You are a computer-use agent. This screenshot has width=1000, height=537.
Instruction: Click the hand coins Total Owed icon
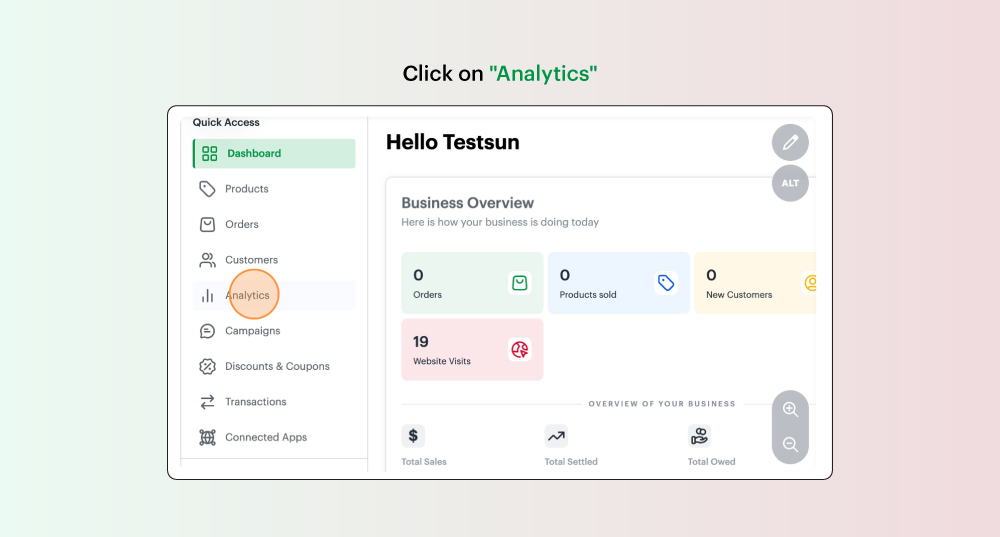(x=700, y=436)
